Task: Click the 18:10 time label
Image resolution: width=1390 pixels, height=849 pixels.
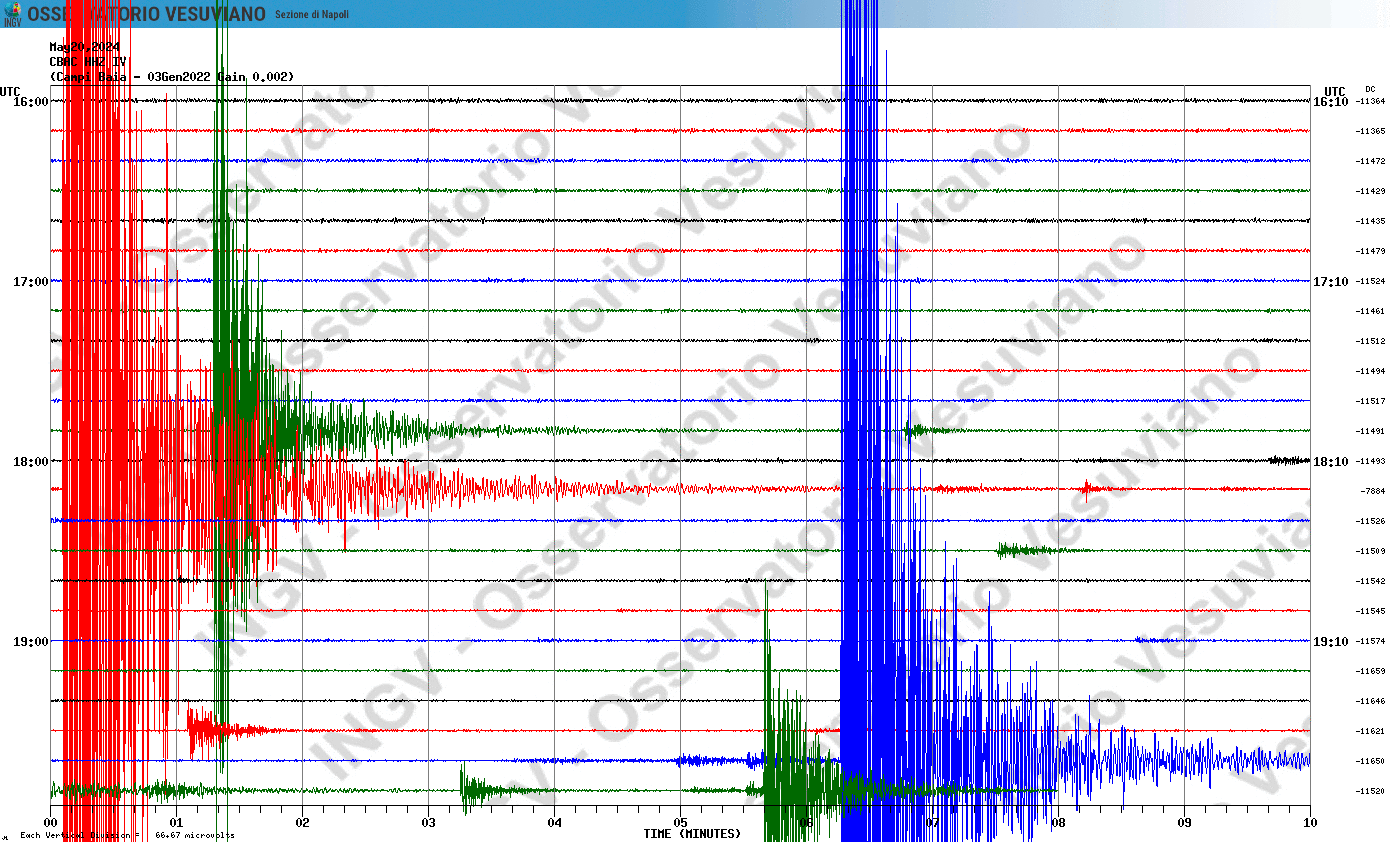Action: tap(1331, 461)
